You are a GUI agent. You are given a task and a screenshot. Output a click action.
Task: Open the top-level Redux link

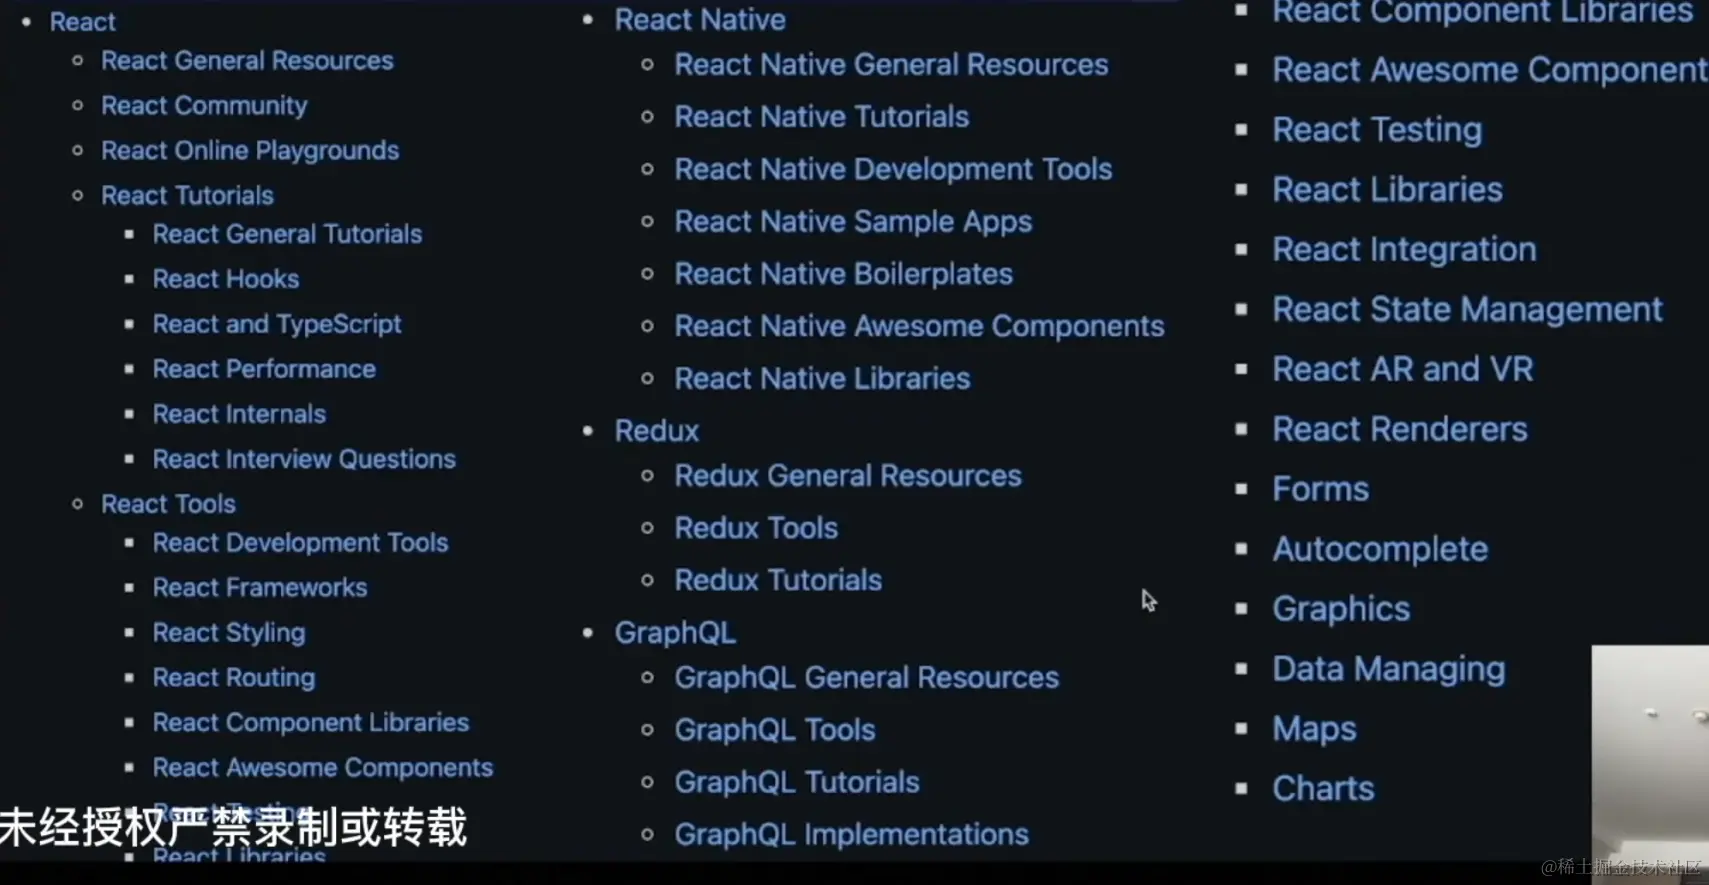[x=657, y=431]
